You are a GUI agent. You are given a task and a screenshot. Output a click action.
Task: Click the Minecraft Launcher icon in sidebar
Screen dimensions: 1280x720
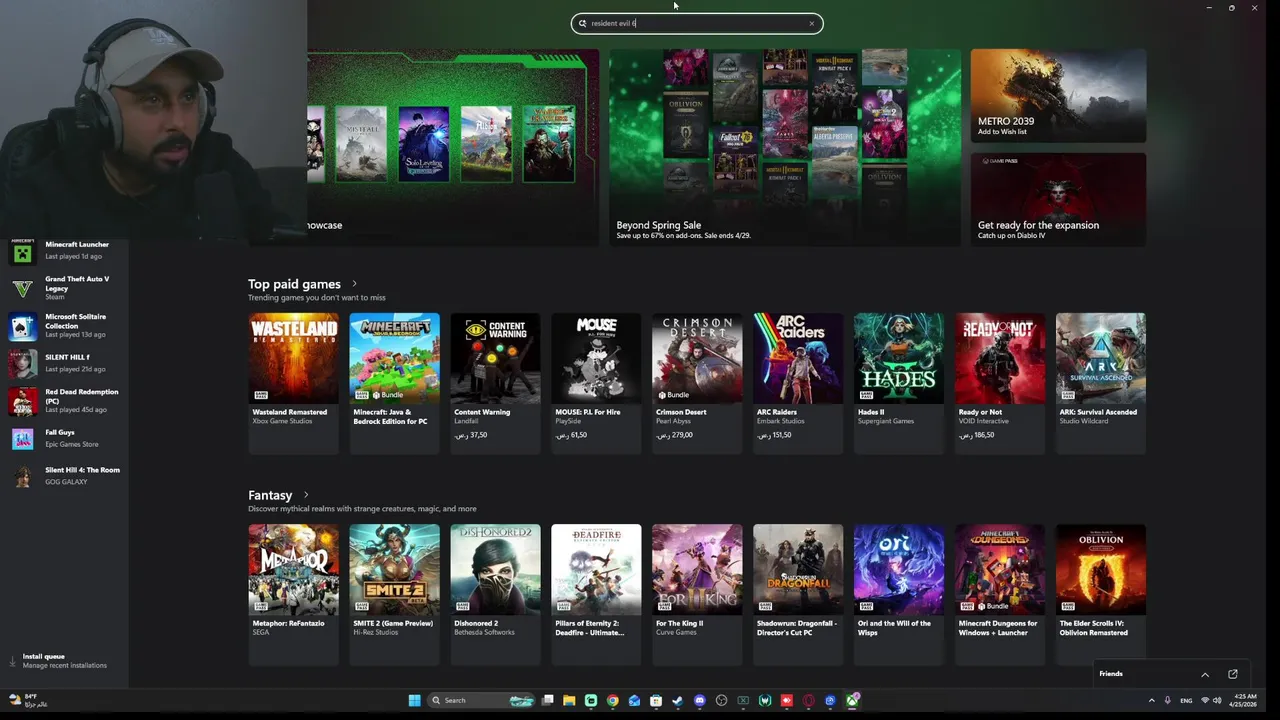22,251
